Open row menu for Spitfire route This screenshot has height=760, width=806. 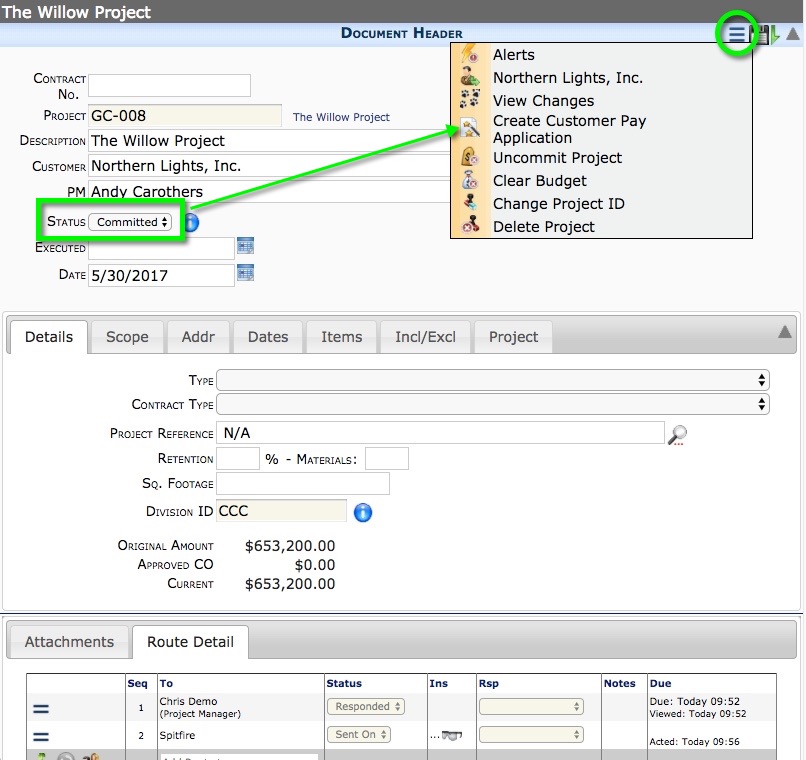point(41,736)
